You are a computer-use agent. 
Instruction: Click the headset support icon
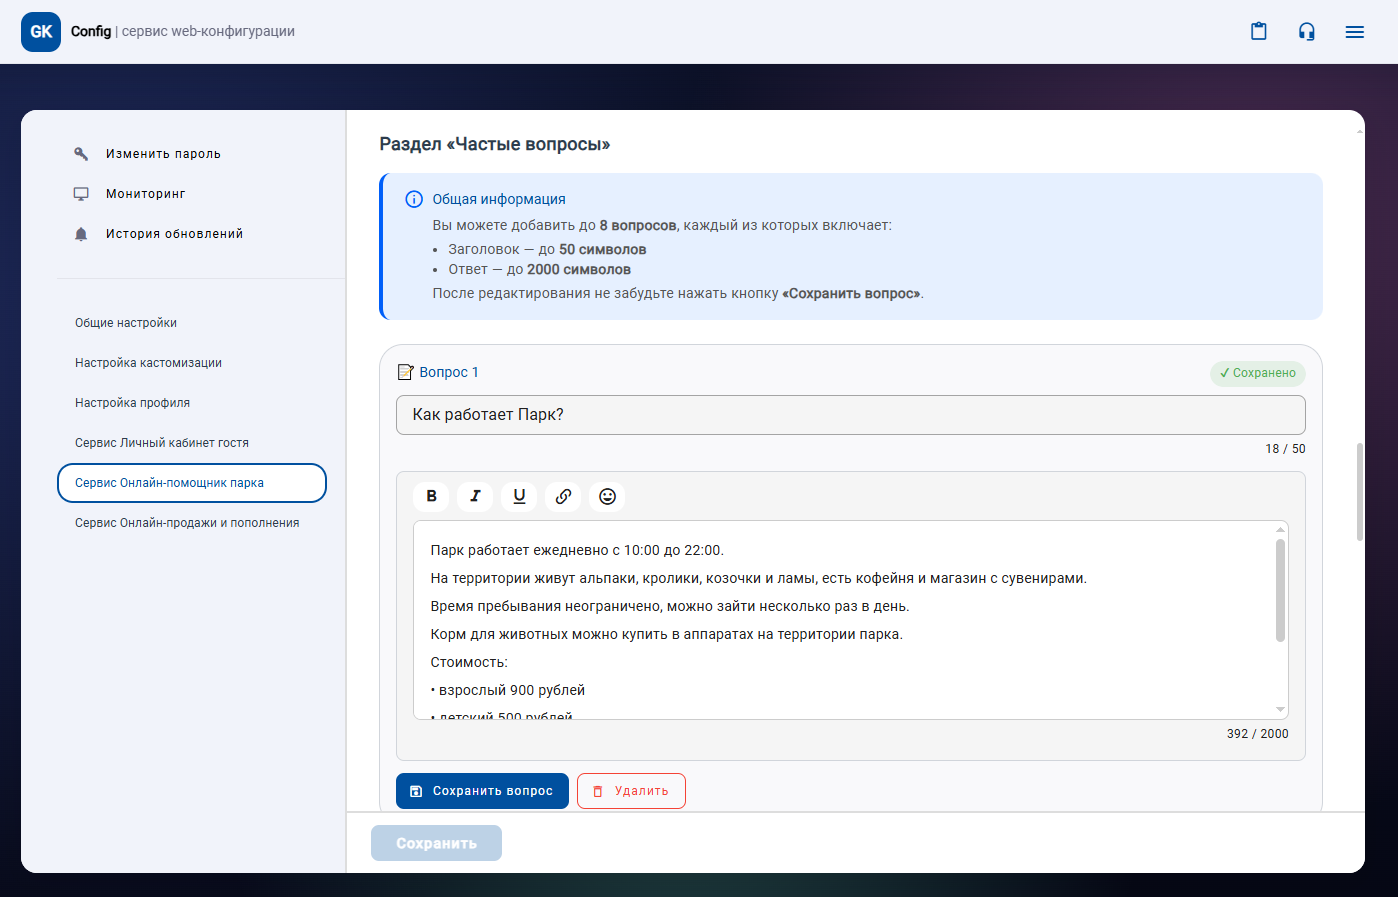(x=1307, y=32)
